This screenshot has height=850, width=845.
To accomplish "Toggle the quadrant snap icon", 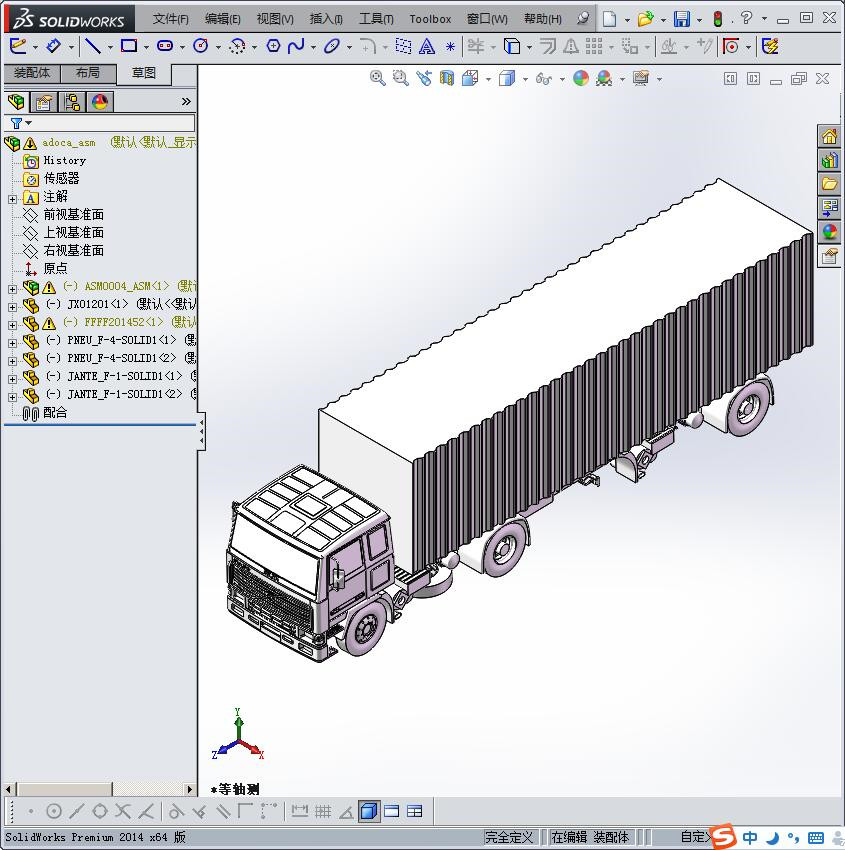I will pyautogui.click(x=100, y=812).
